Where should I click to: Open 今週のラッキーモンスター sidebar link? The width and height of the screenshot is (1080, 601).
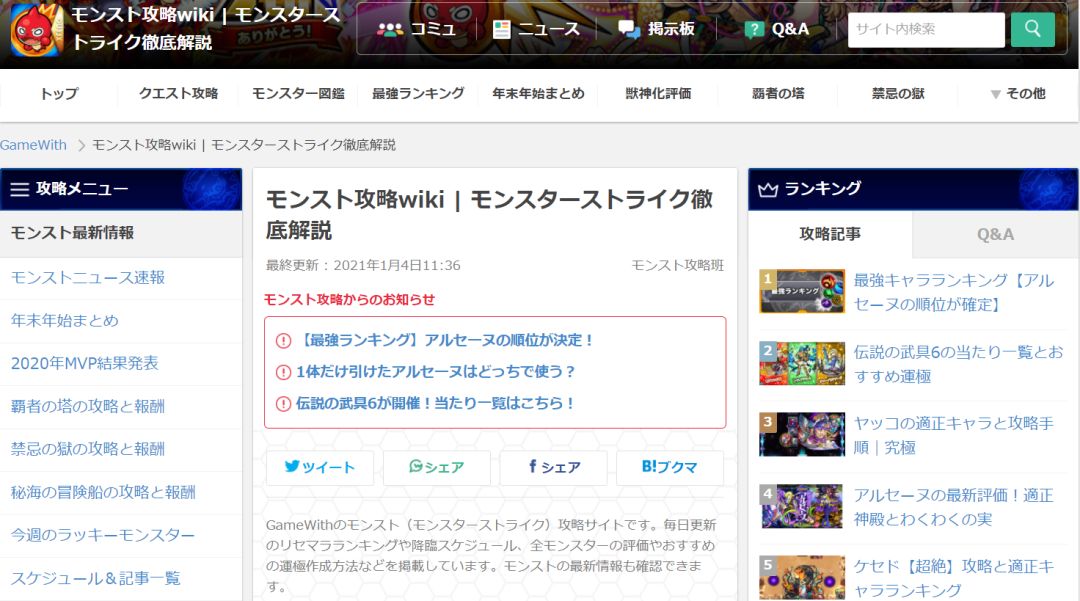tap(103, 535)
